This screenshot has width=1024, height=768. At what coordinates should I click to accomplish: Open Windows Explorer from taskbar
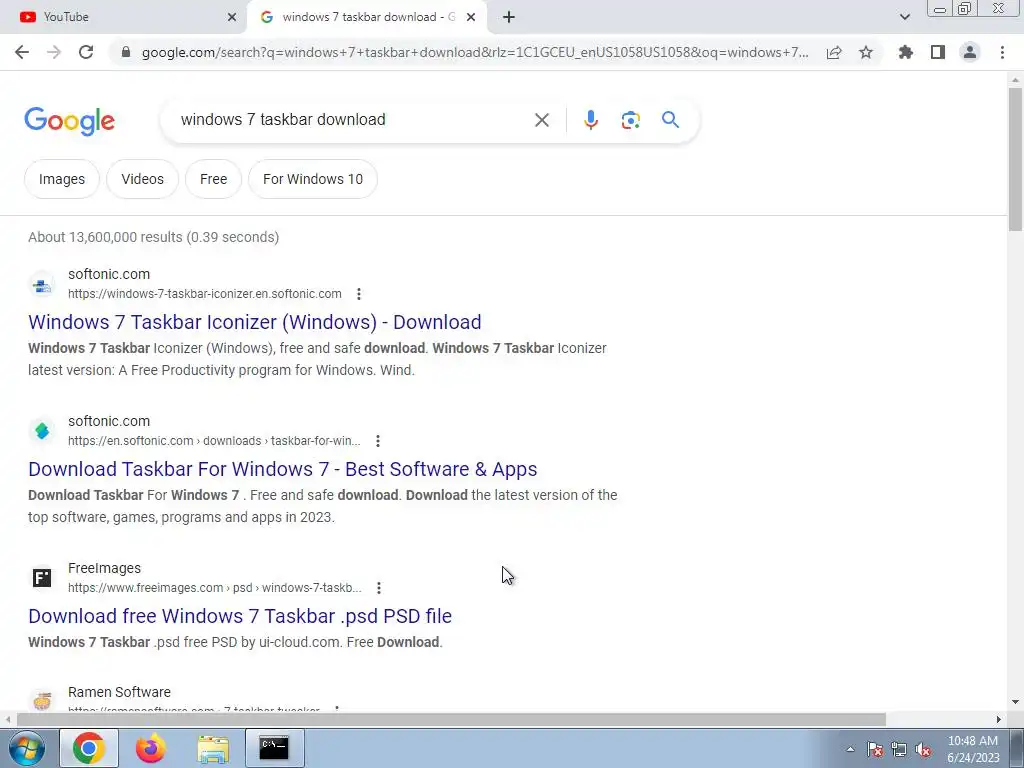pyautogui.click(x=213, y=748)
